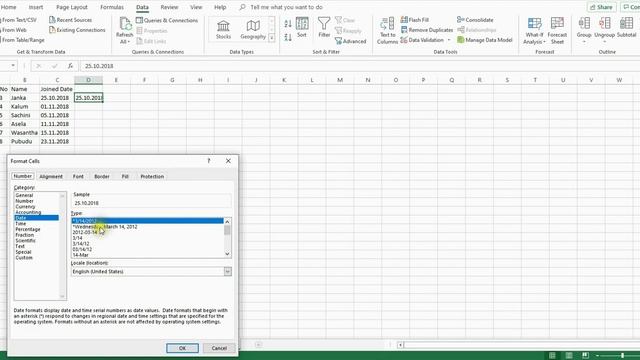Viewport: 640px width, 360px height.
Task: Select the Stocks data type
Action: pos(223,29)
